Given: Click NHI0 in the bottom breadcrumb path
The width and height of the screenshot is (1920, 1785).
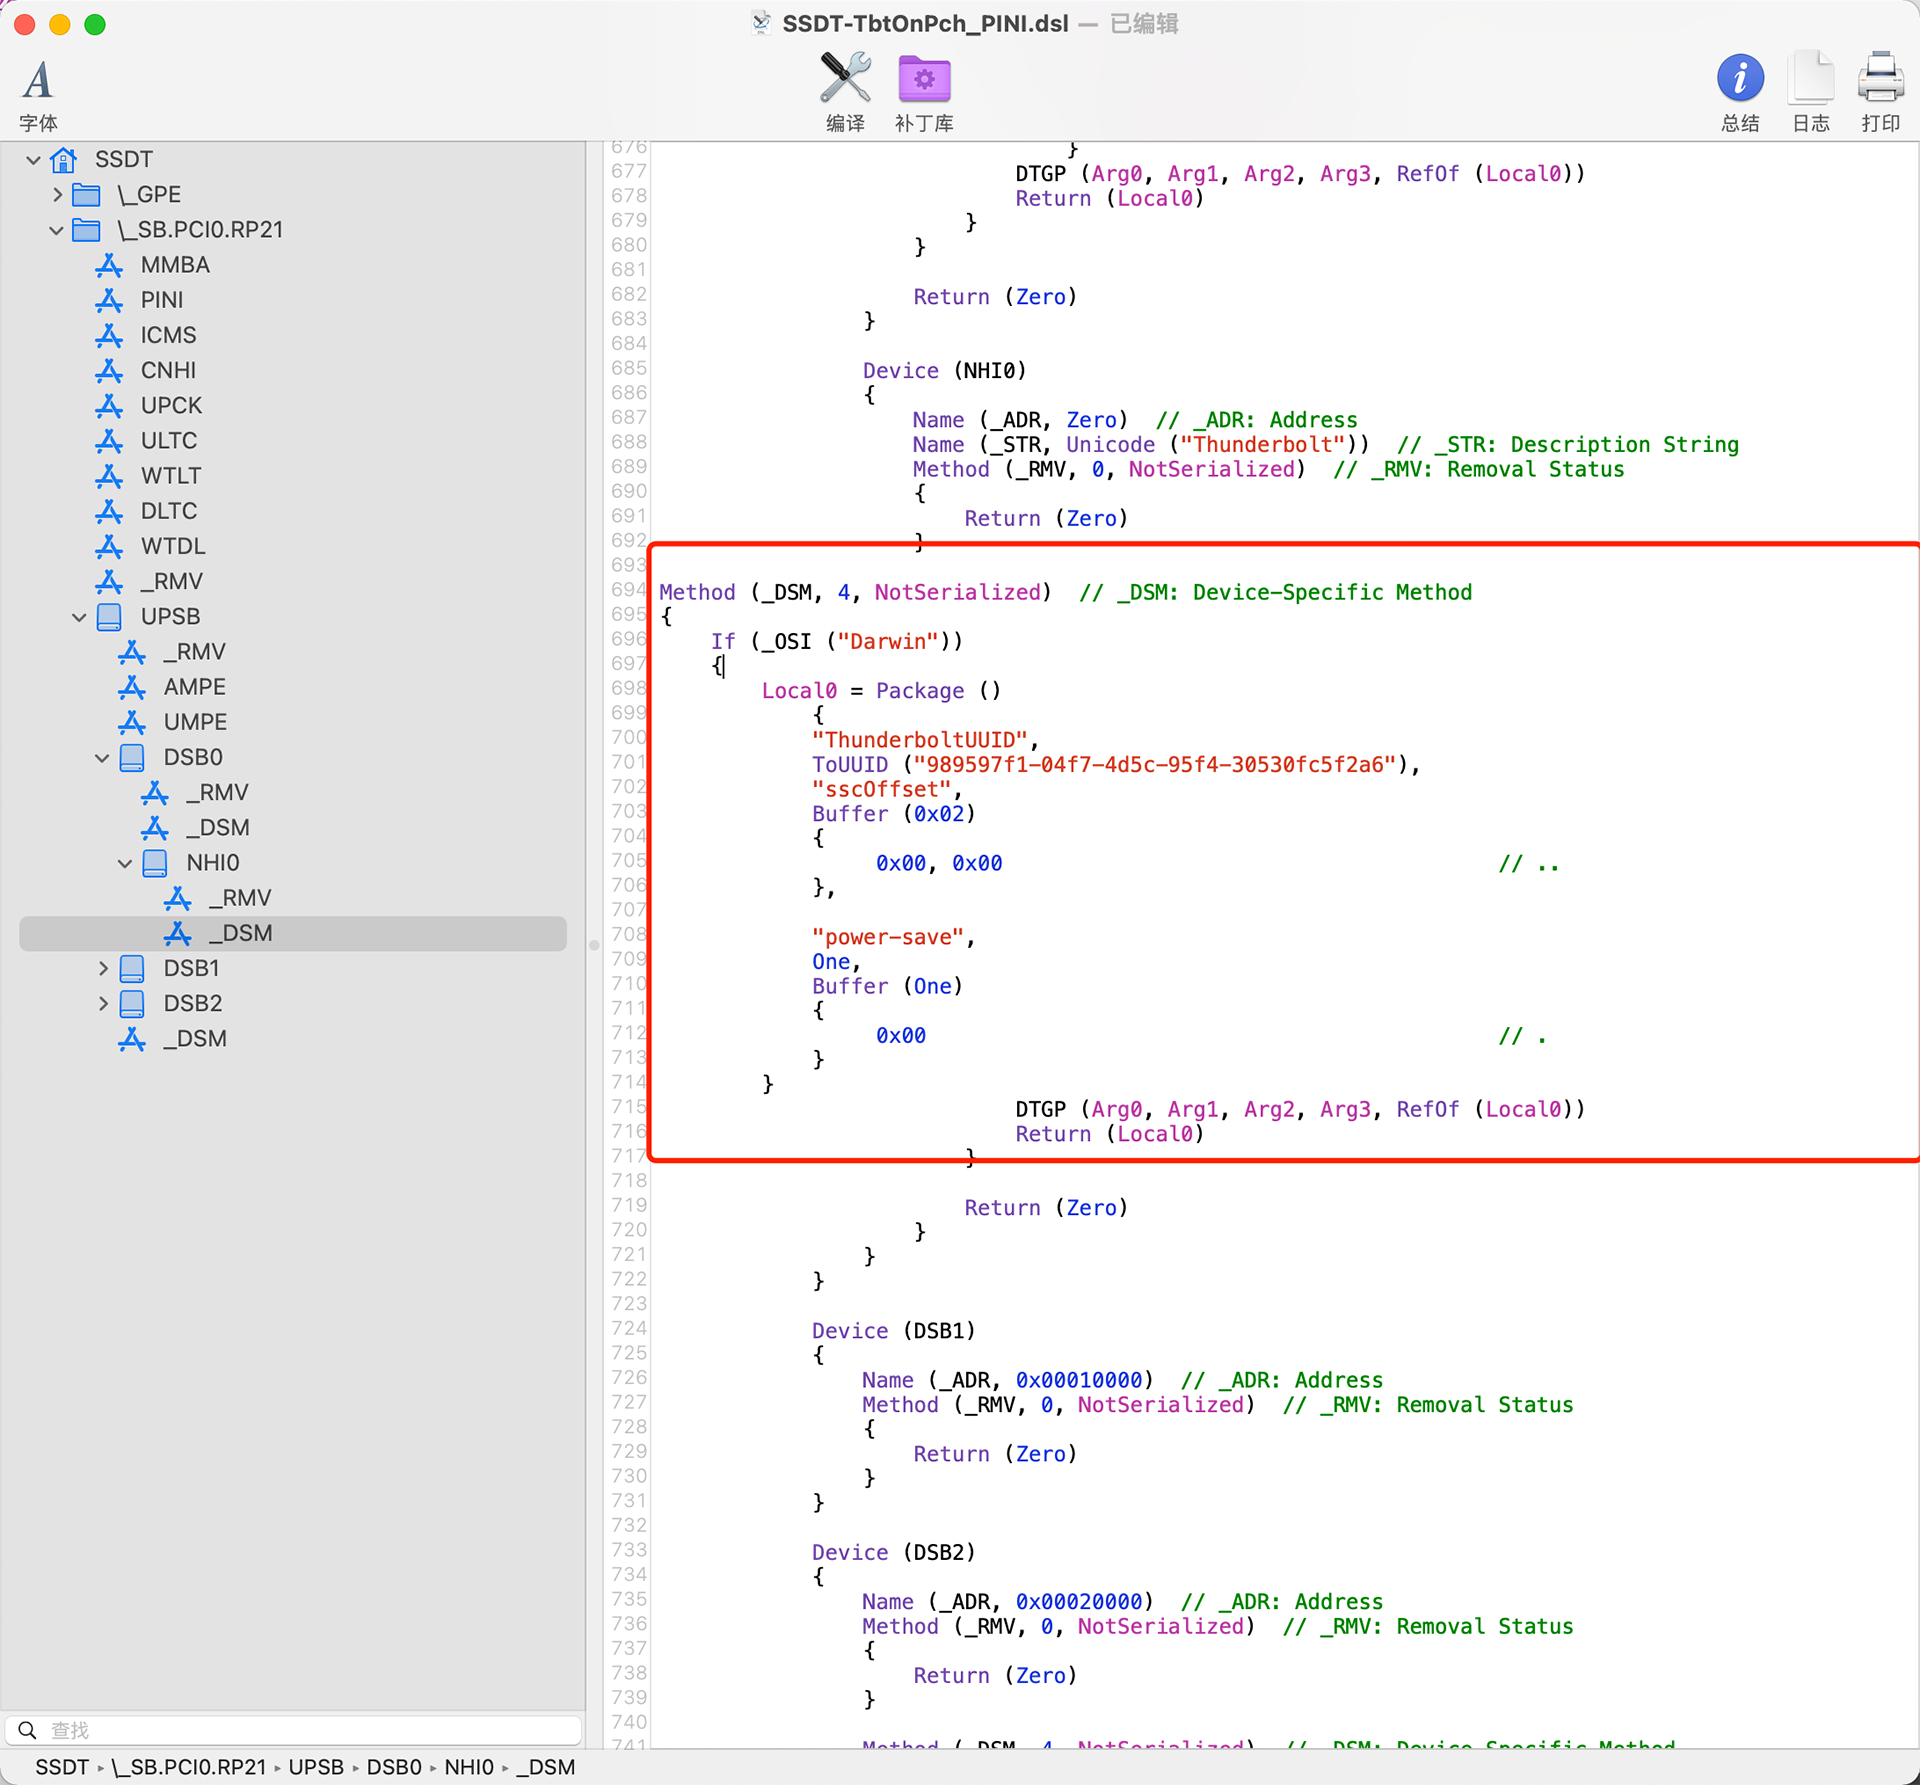Looking at the screenshot, I should tap(468, 1767).
